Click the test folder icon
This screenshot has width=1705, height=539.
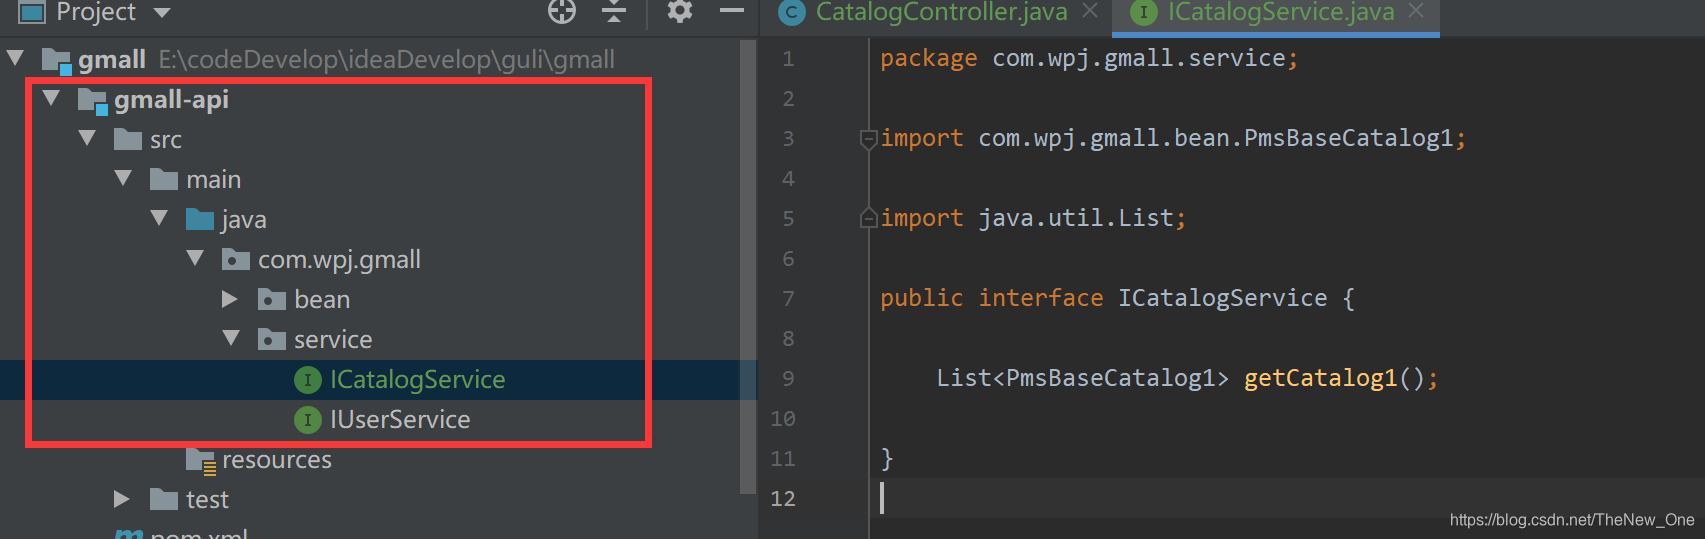pyautogui.click(x=164, y=499)
